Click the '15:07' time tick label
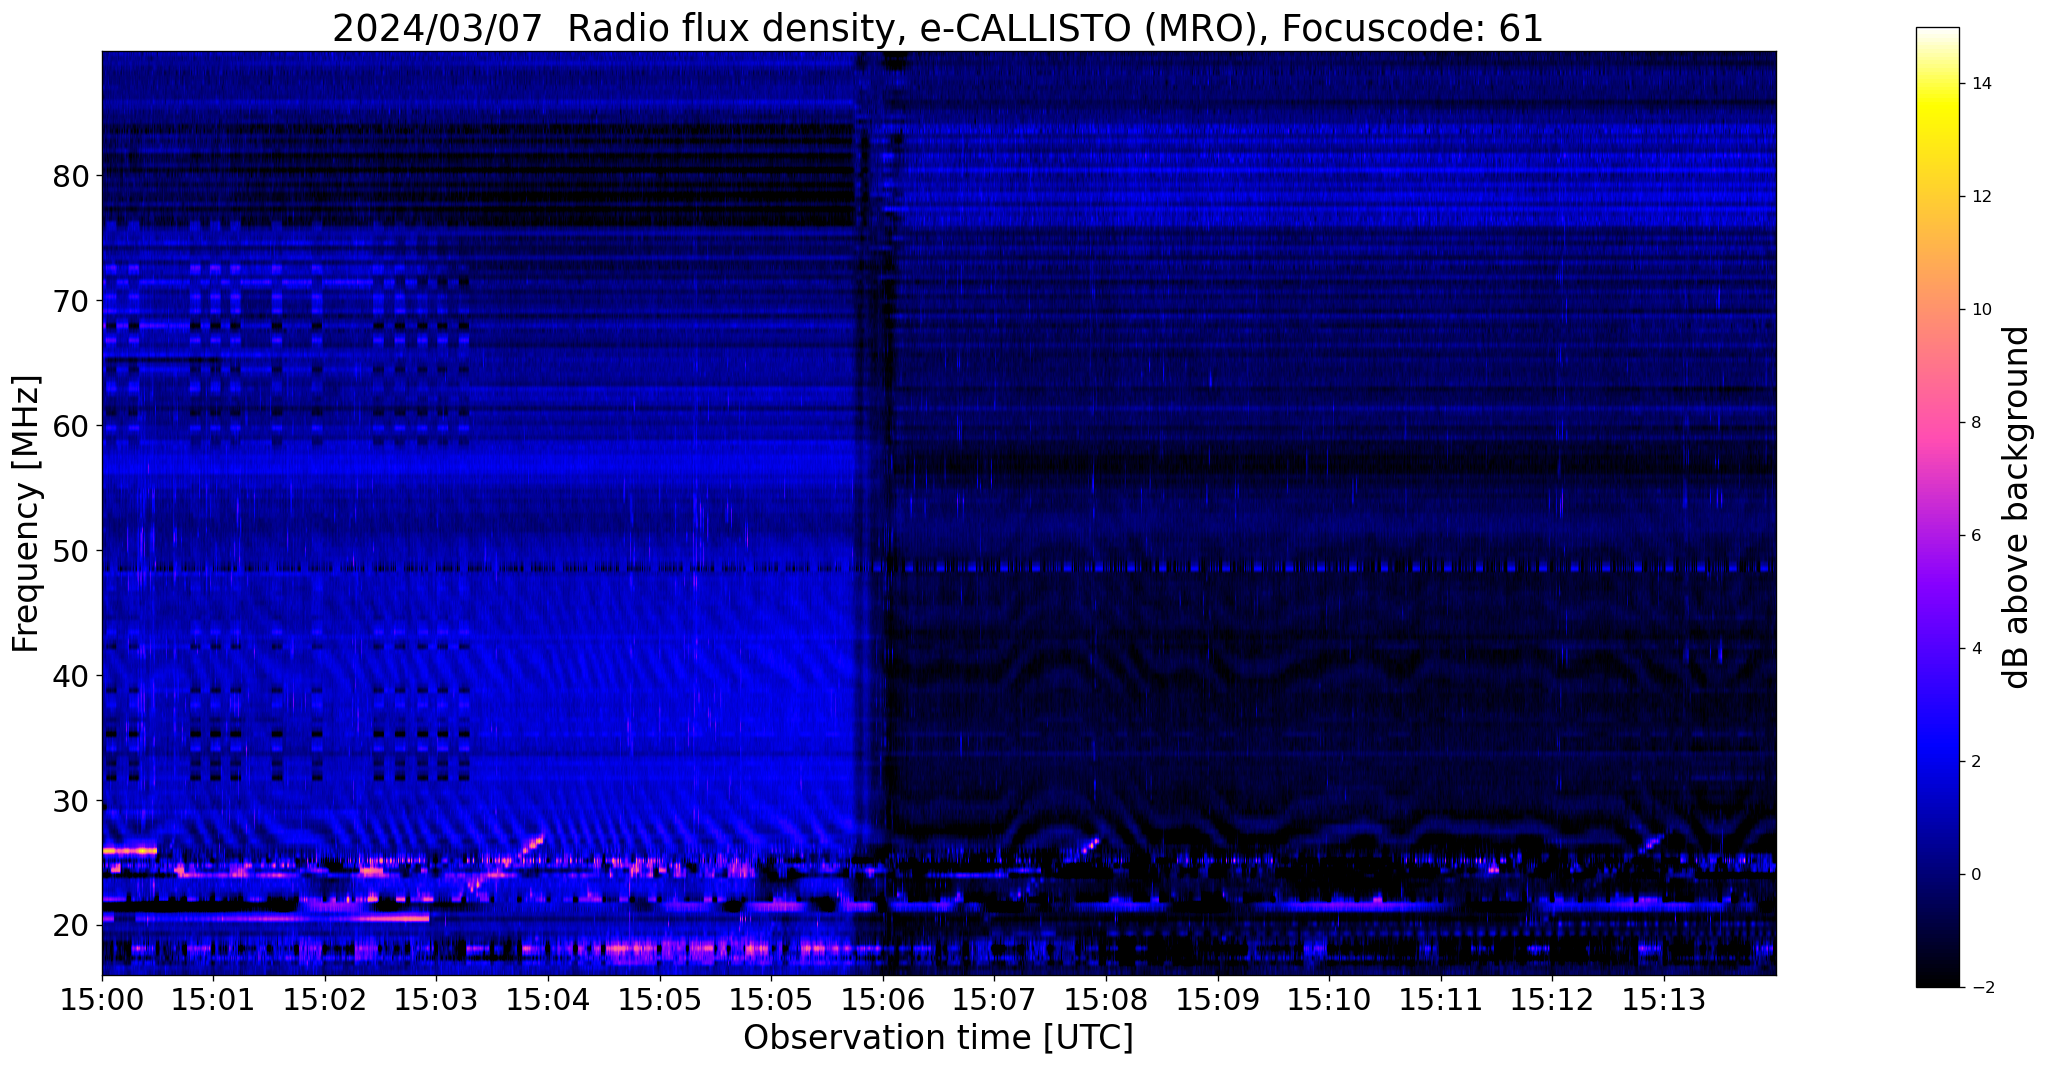The image size is (2047, 1067). (994, 999)
